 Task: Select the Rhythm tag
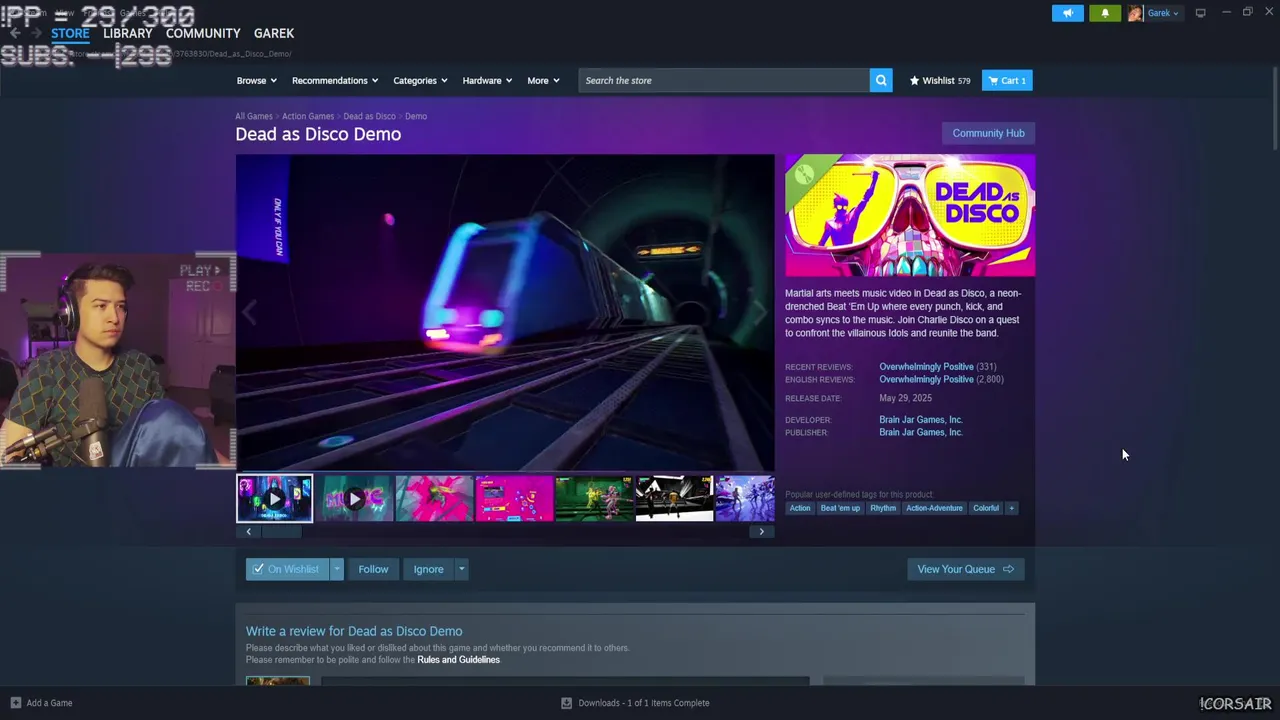(x=883, y=508)
